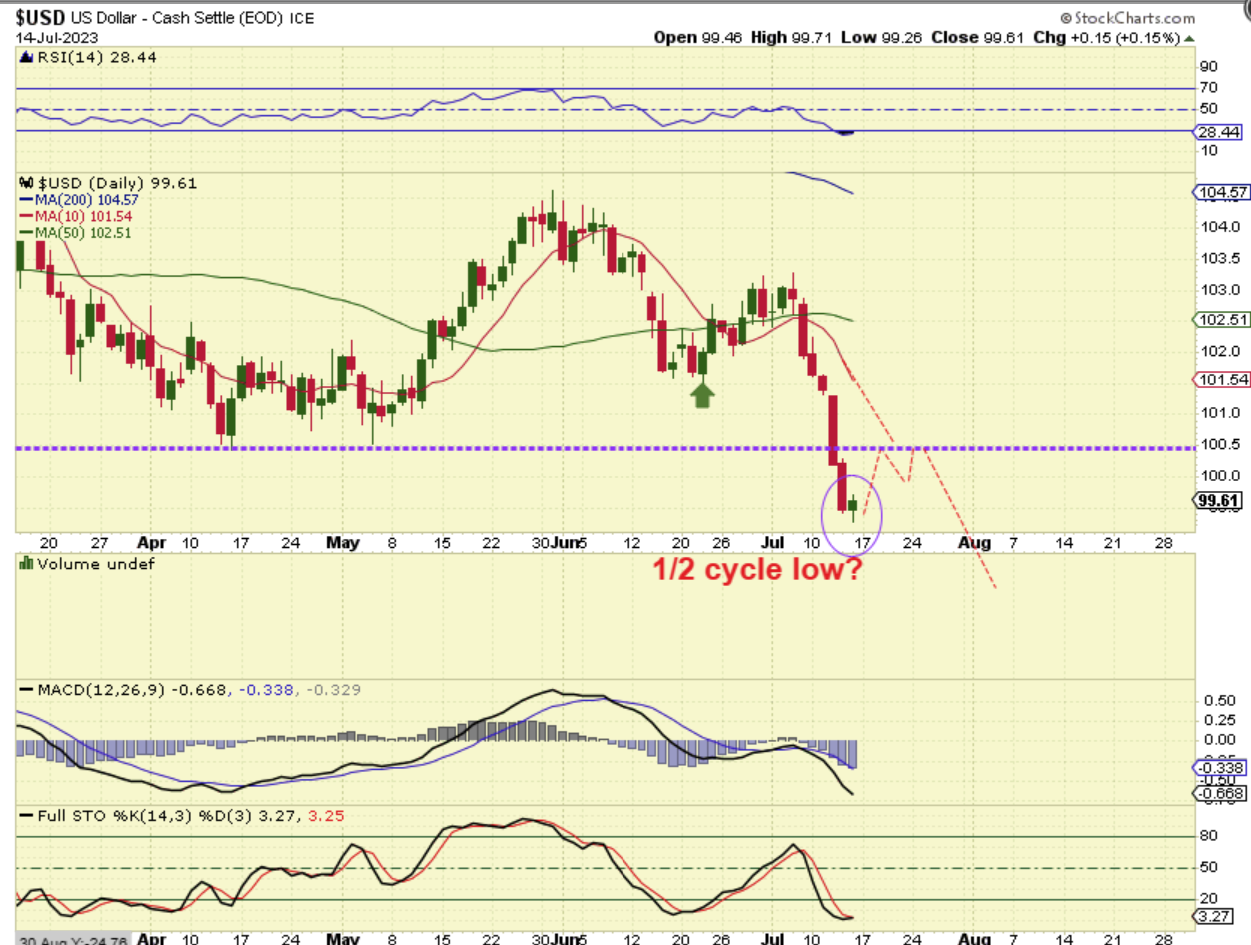Screen dimensions: 1251x945
Task: Click the 'Volume undef' panel label
Action: (96, 563)
